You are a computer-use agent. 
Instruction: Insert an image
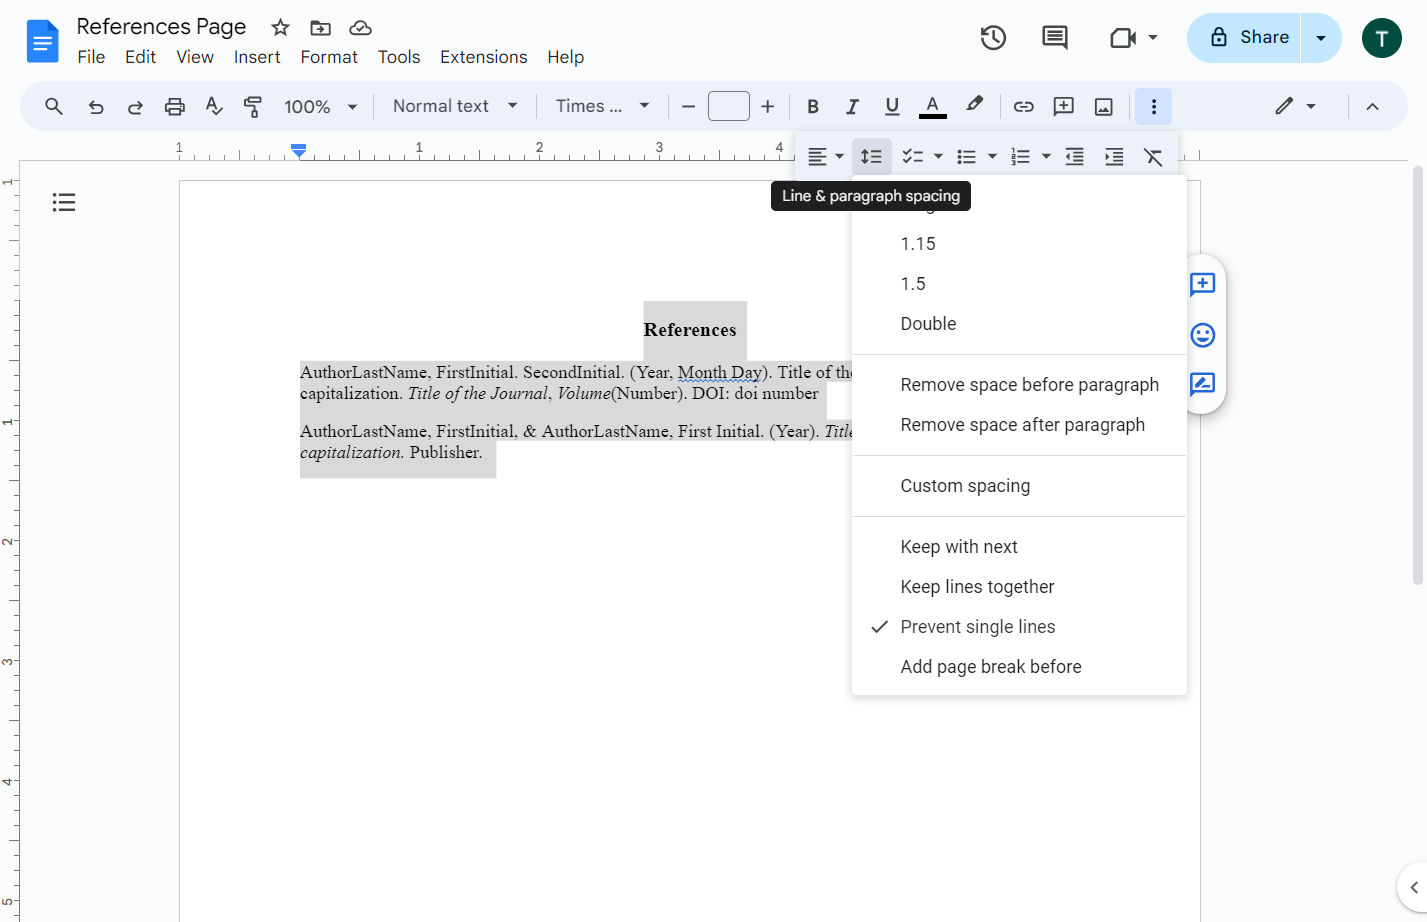(1104, 106)
